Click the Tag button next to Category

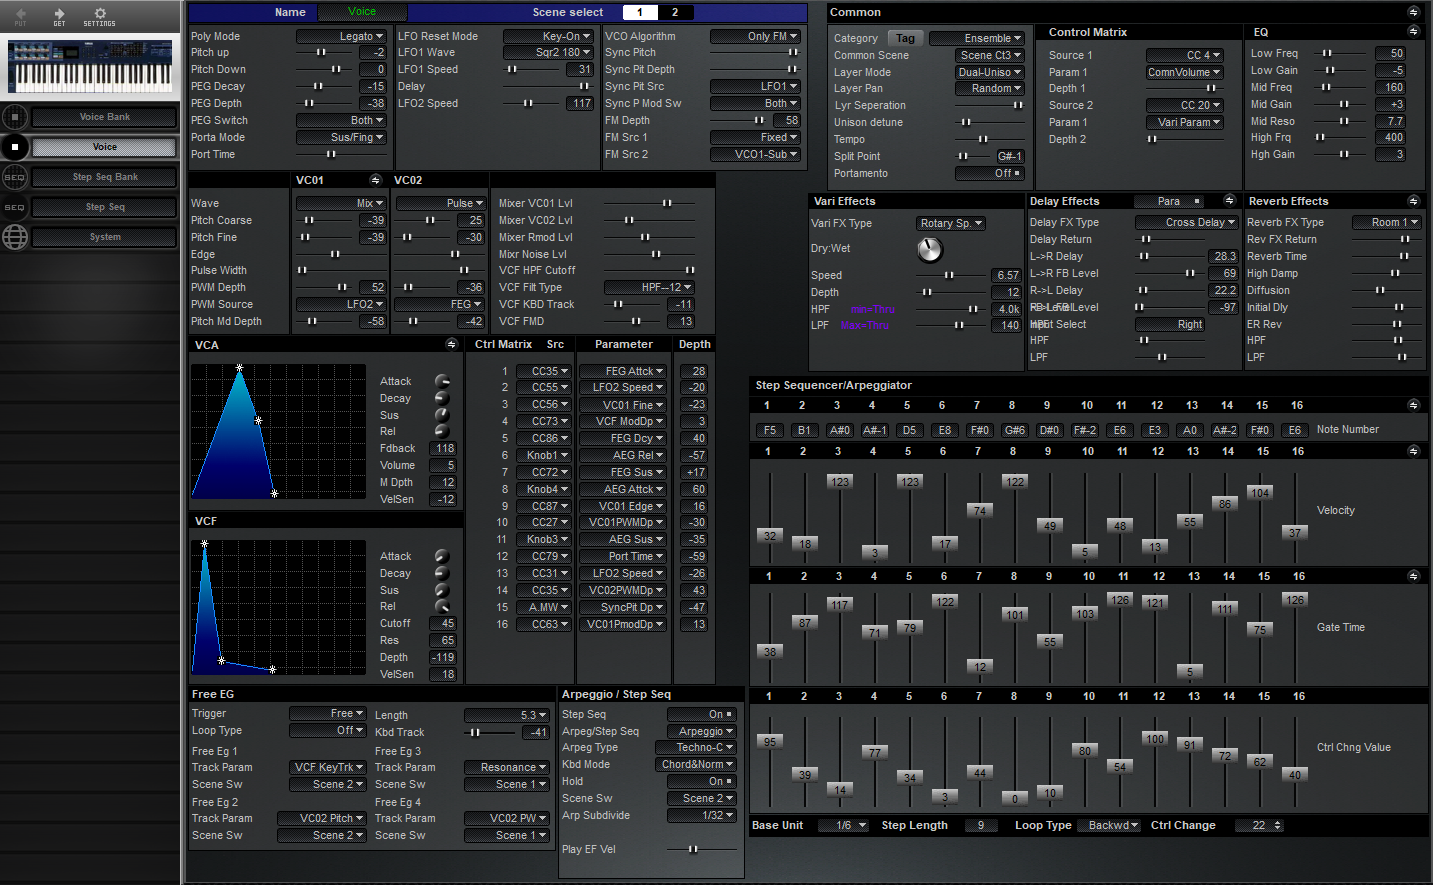[905, 38]
